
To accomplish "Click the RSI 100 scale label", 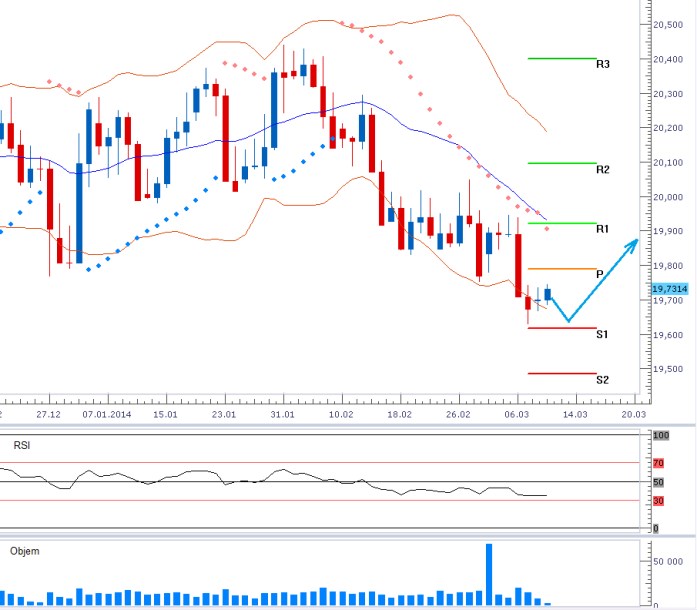I will [661, 435].
